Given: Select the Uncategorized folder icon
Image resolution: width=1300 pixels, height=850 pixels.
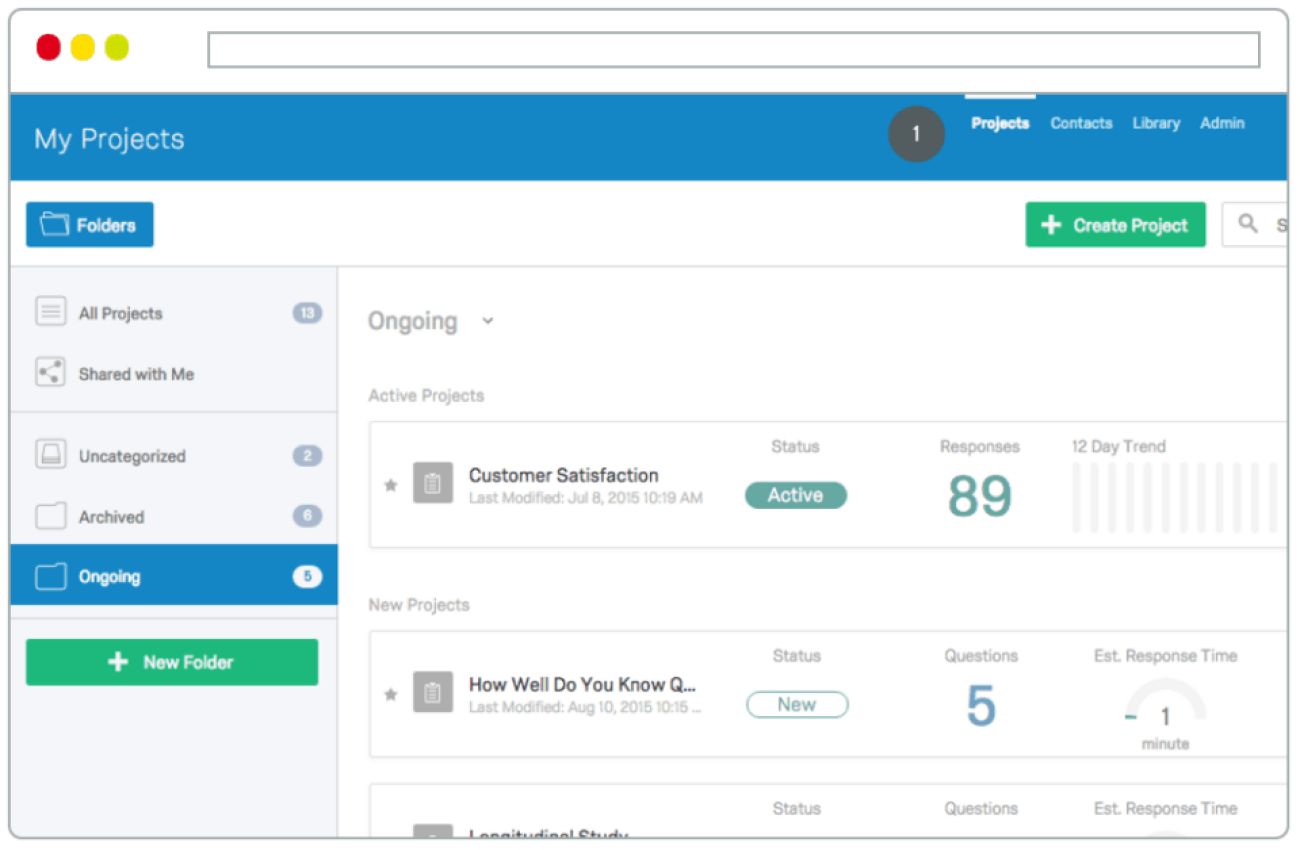Looking at the screenshot, I should tap(50, 455).
